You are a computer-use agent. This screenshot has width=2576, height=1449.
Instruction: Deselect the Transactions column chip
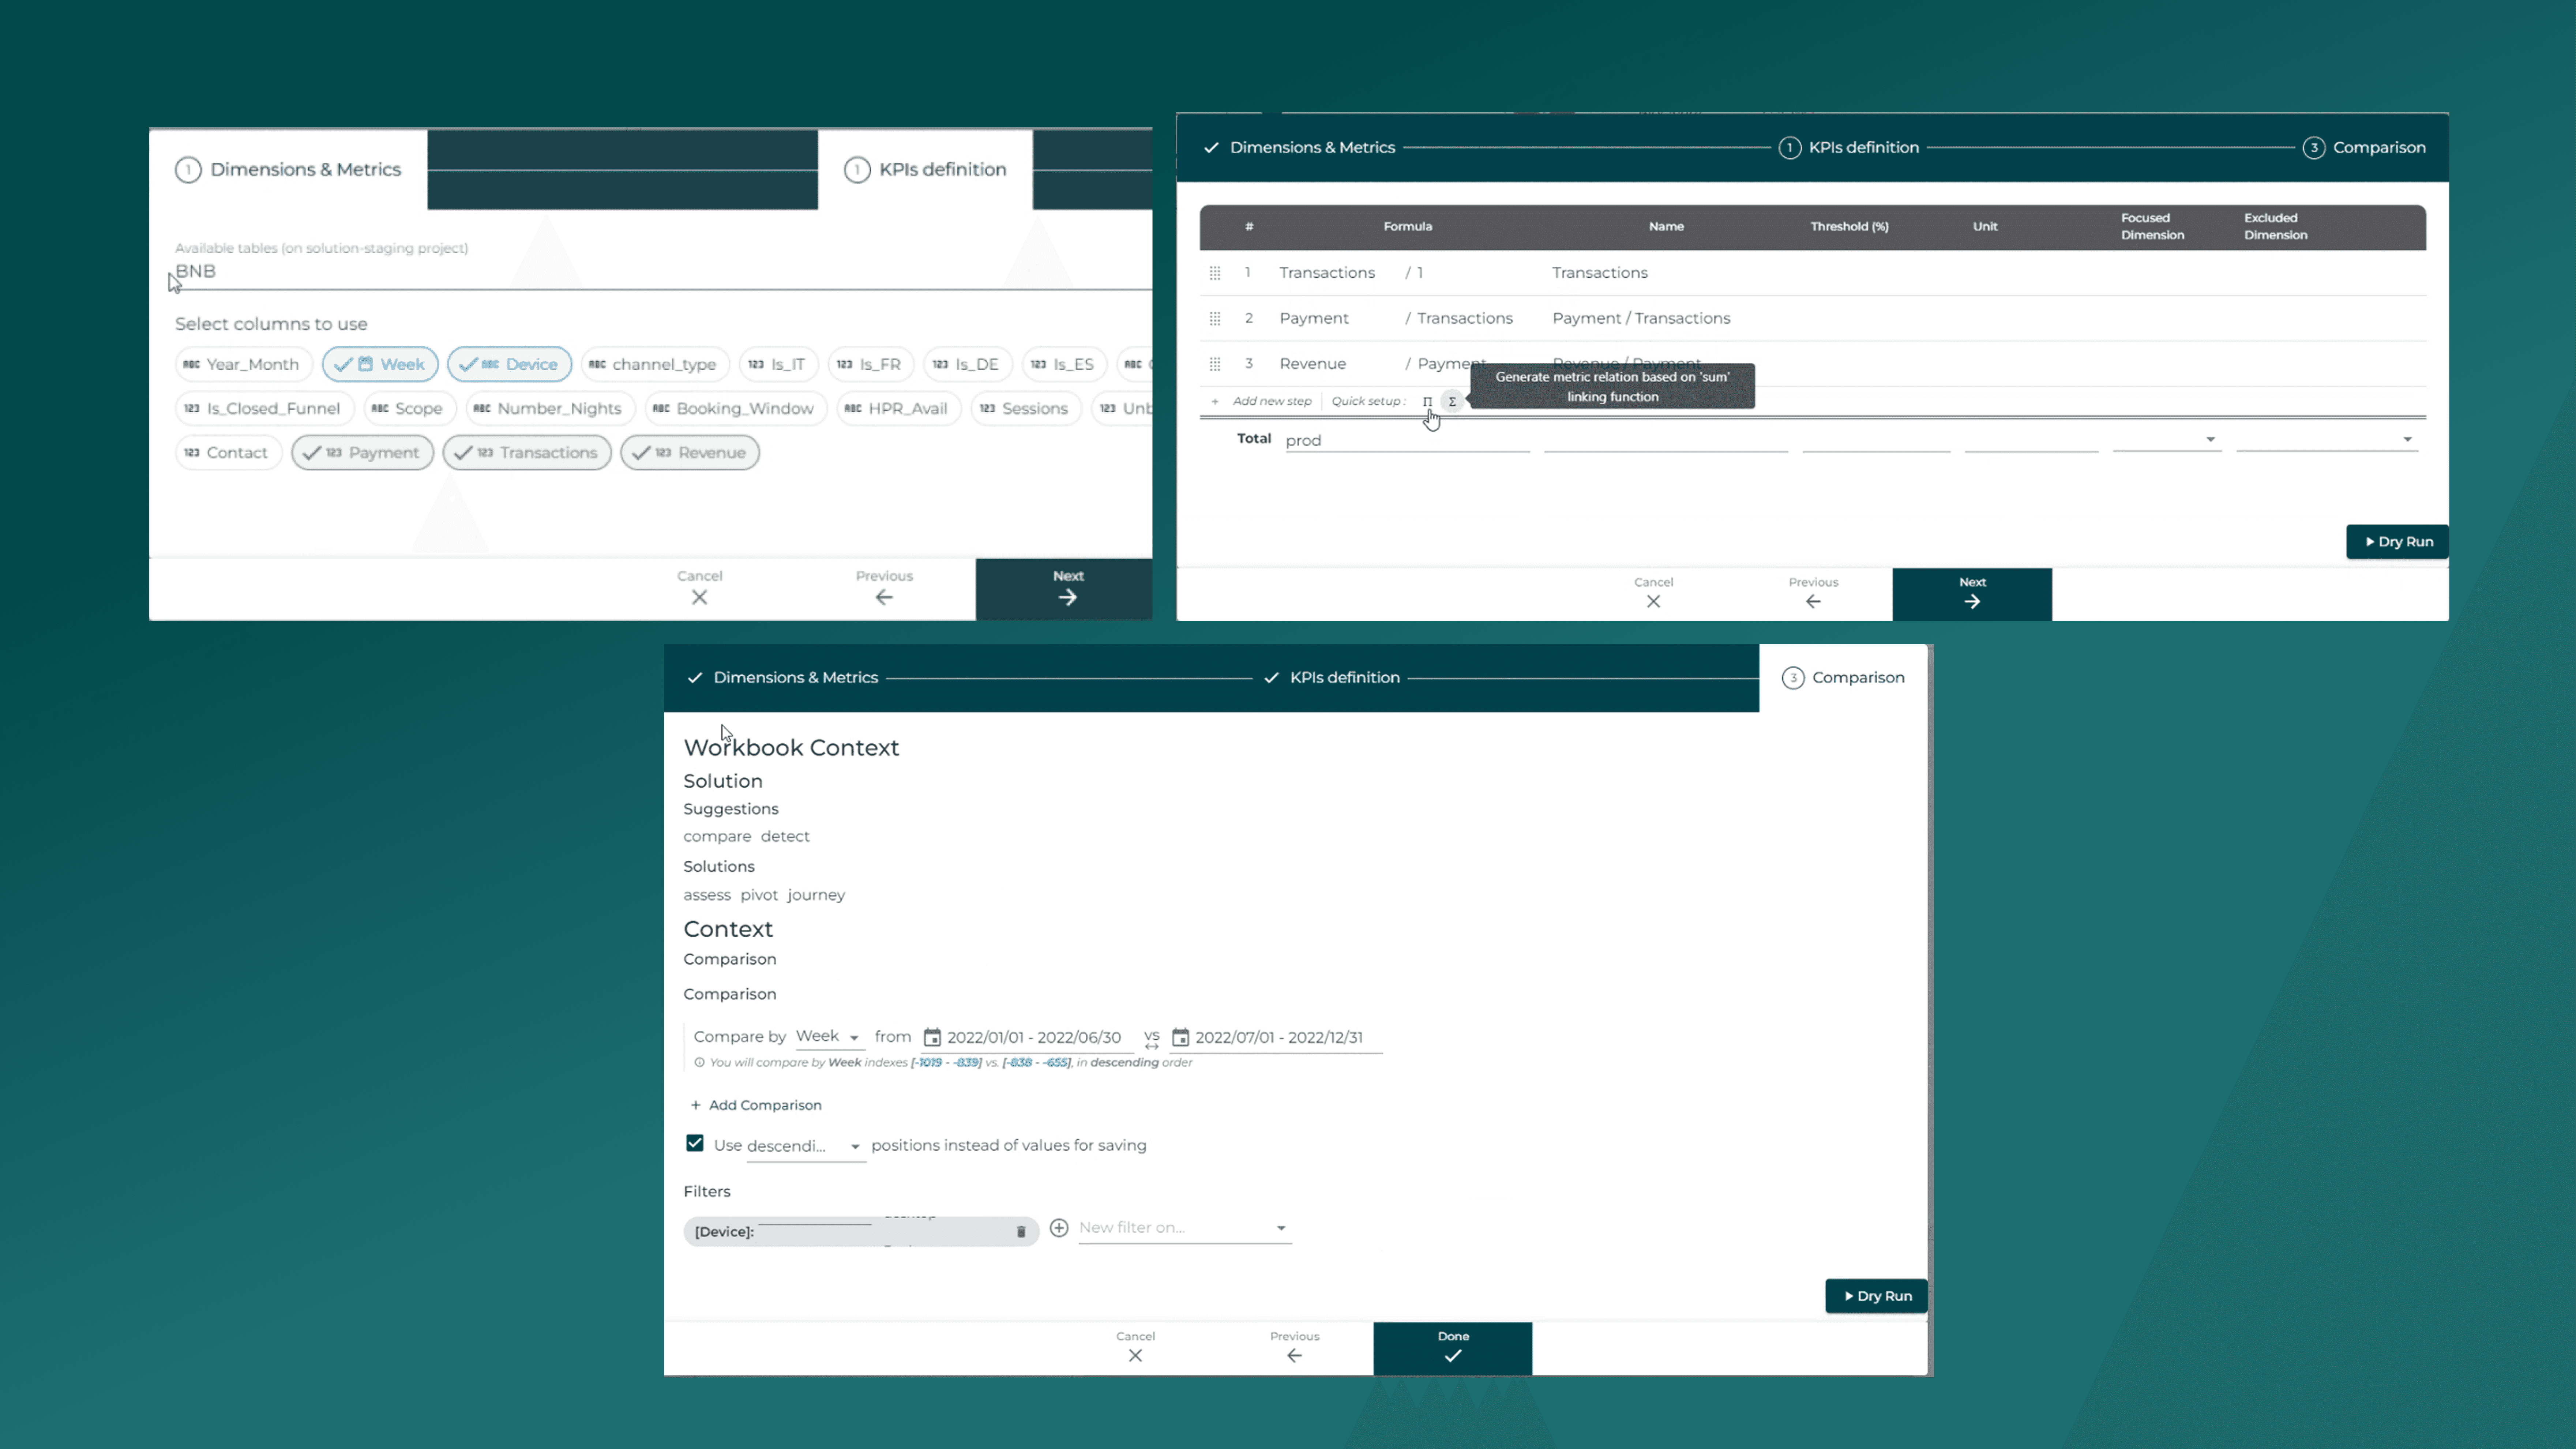click(x=527, y=452)
